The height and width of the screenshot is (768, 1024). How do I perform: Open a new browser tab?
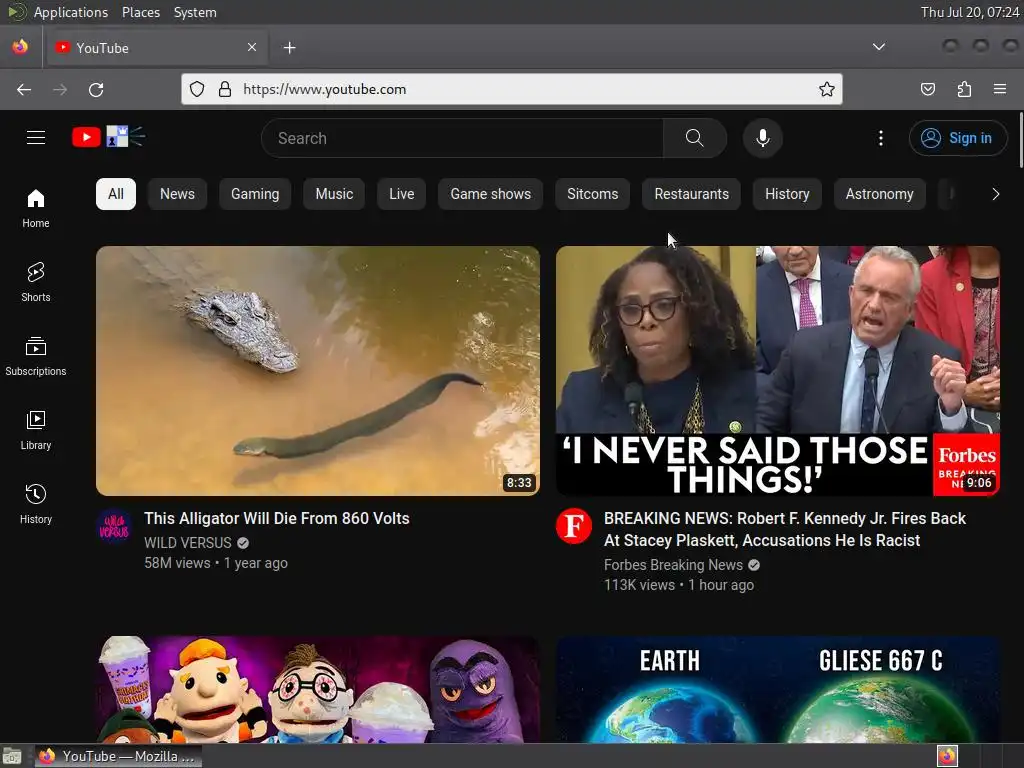click(x=289, y=48)
